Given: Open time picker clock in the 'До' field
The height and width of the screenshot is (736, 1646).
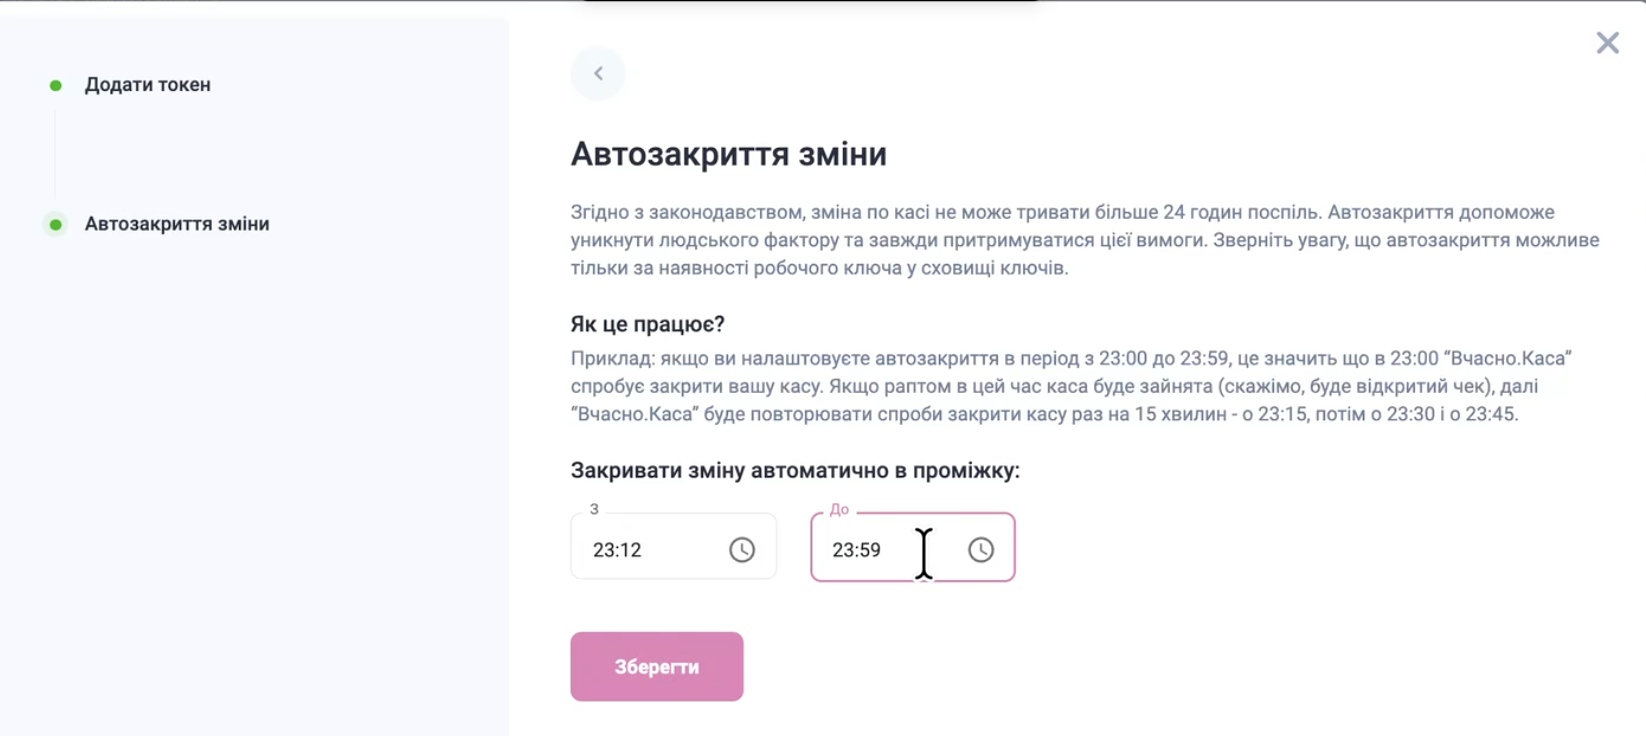Looking at the screenshot, I should [x=980, y=549].
